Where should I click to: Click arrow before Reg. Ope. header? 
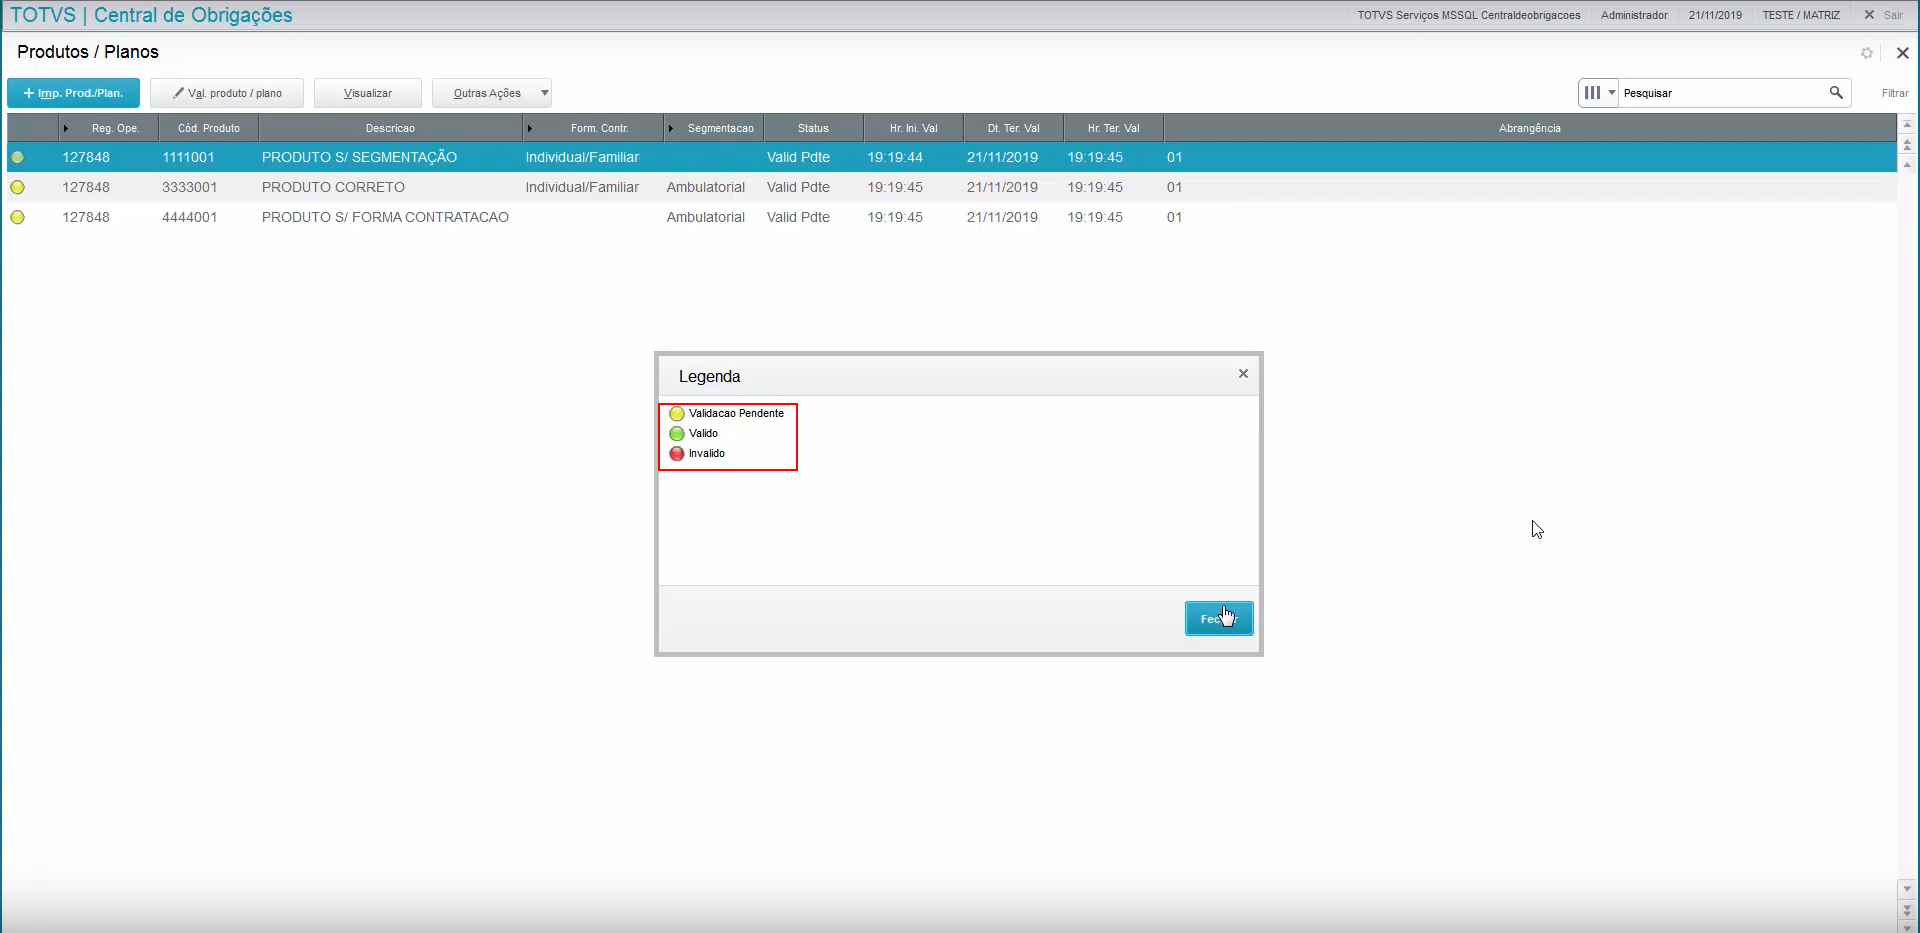[x=66, y=128]
